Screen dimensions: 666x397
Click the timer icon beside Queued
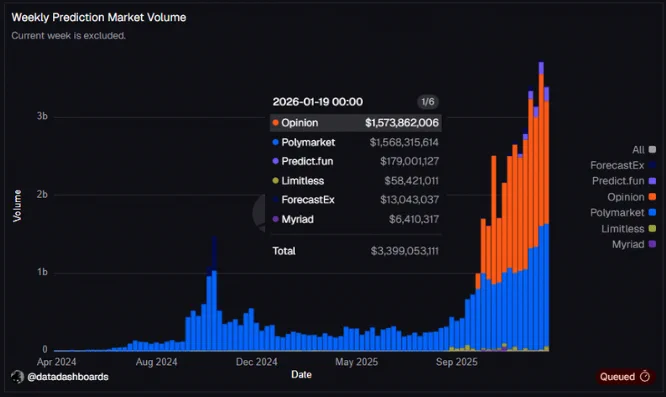coord(645,376)
